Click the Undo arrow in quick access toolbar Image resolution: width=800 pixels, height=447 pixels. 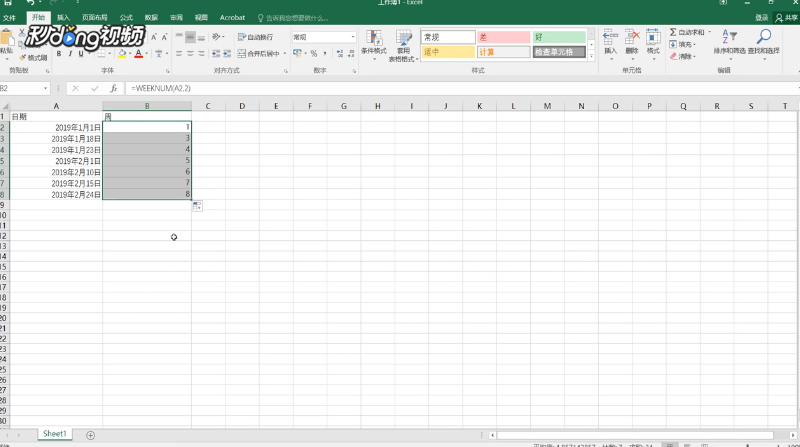(30, 3)
